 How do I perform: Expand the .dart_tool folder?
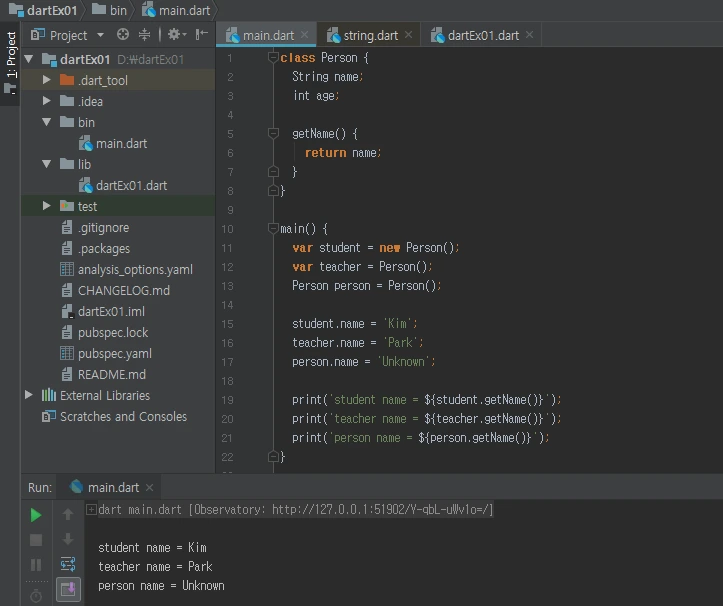click(x=46, y=80)
